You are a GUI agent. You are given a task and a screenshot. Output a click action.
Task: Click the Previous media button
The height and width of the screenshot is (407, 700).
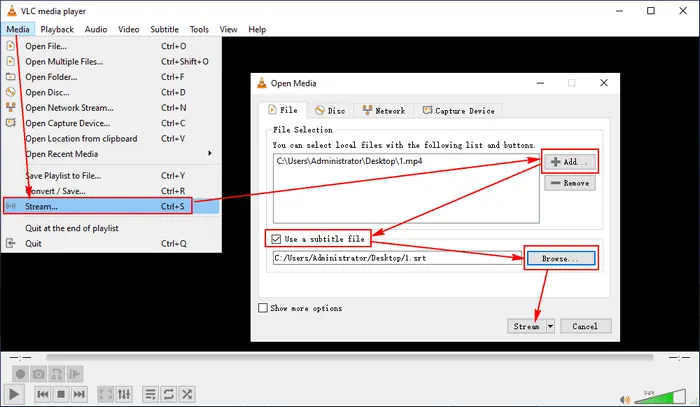coord(43,394)
